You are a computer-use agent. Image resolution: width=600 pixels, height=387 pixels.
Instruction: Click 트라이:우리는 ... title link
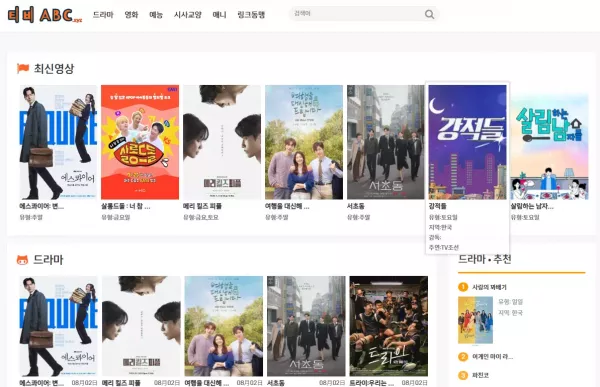tap(372, 382)
